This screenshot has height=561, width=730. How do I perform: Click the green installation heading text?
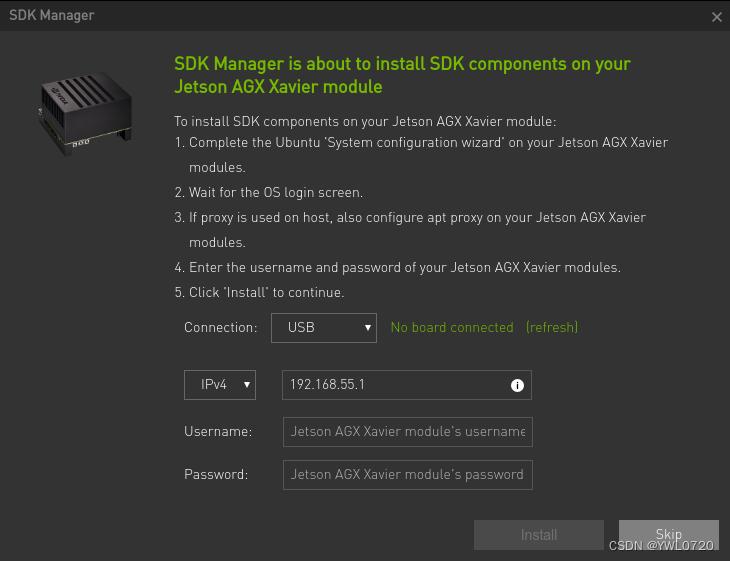click(402, 75)
